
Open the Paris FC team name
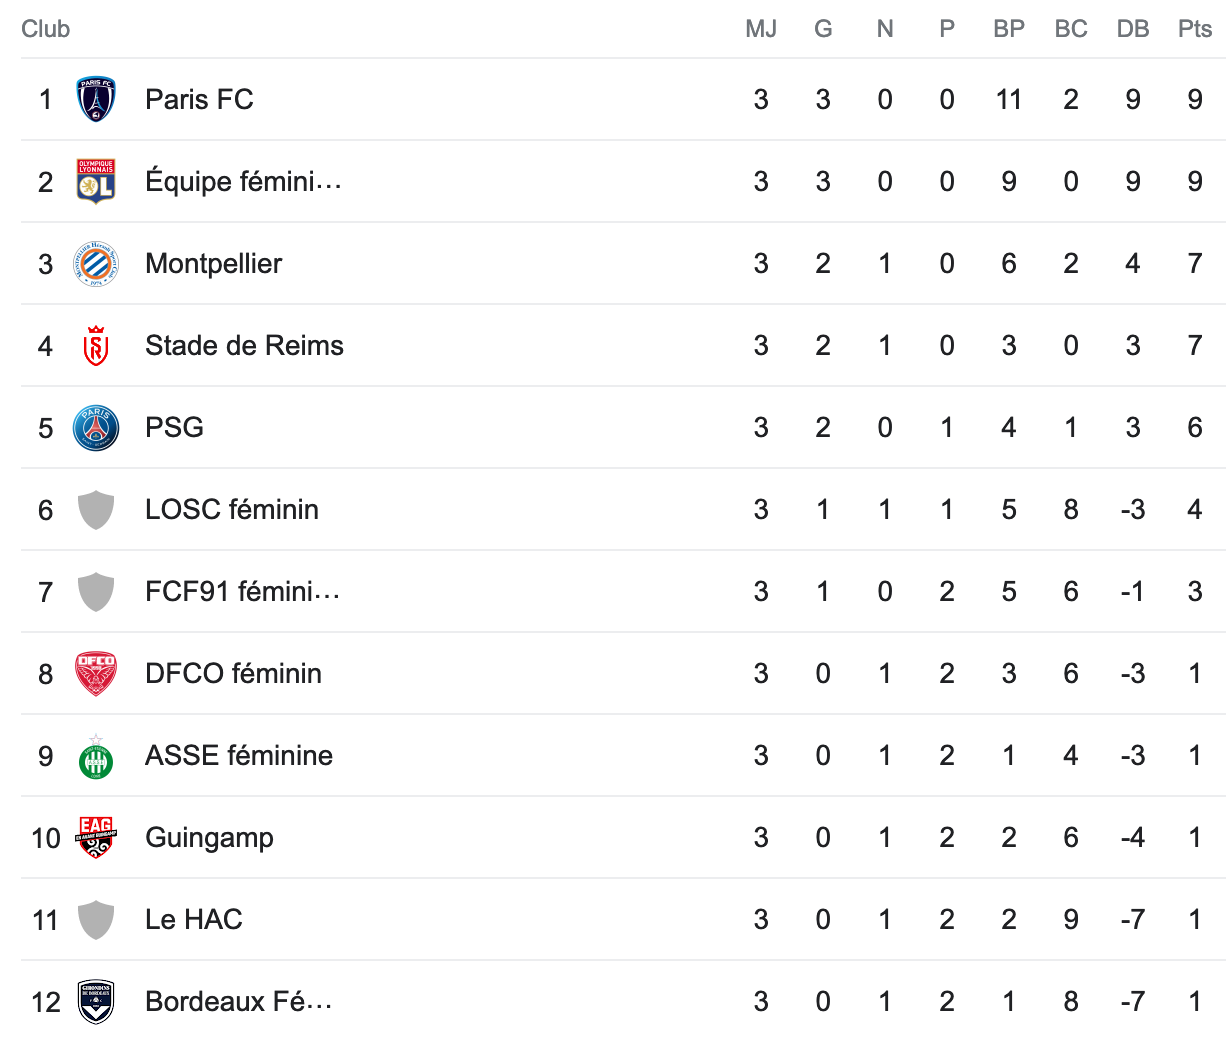[199, 100]
